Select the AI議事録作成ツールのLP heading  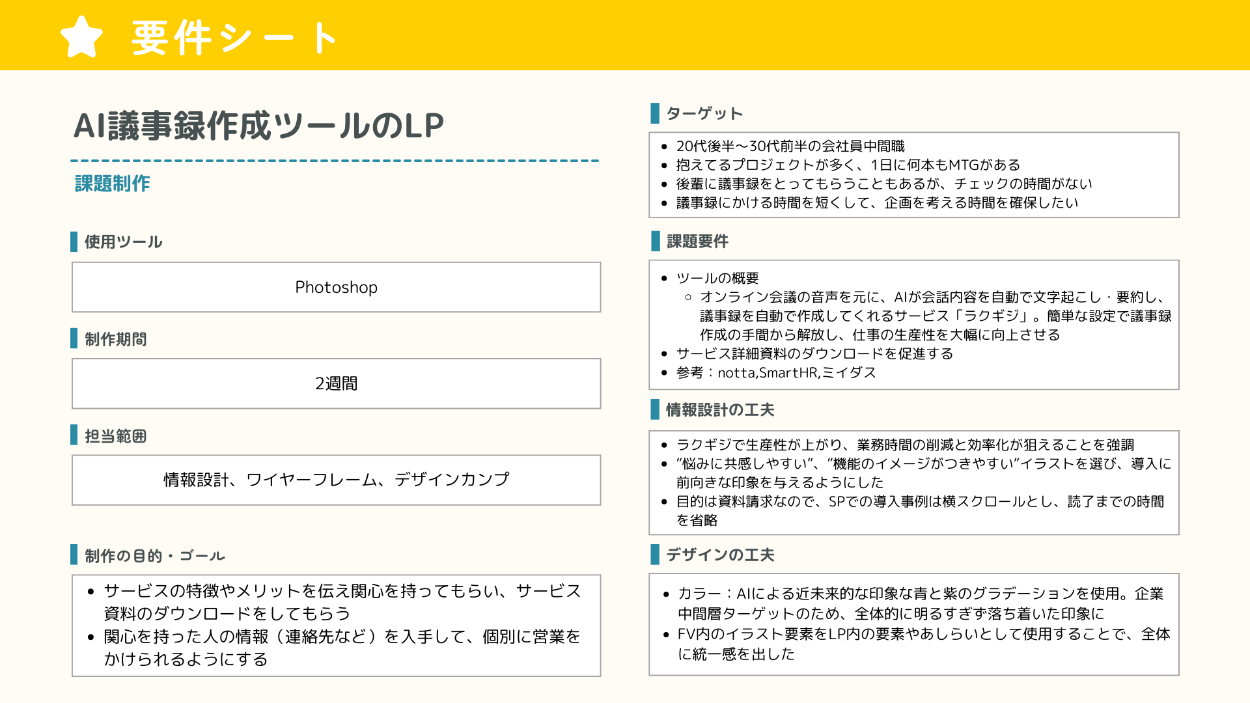pyautogui.click(x=259, y=126)
